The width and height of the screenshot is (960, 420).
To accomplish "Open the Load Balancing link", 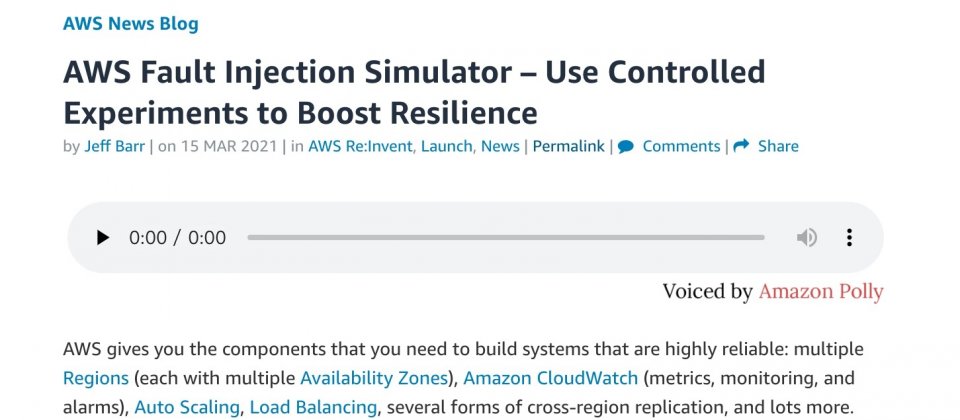I will pos(313,407).
